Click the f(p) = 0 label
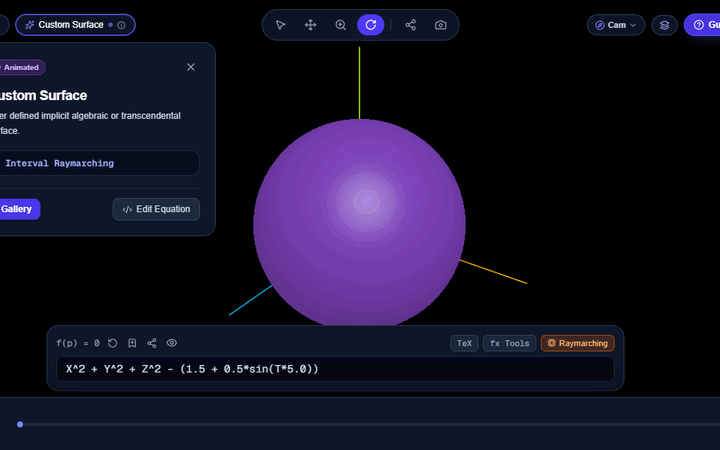The width and height of the screenshot is (720, 450). point(78,343)
